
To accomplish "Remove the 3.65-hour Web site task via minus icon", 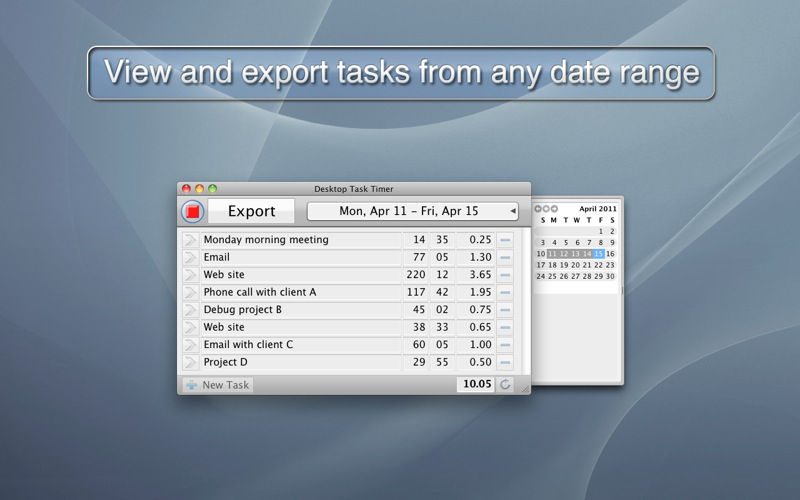I will tap(505, 274).
